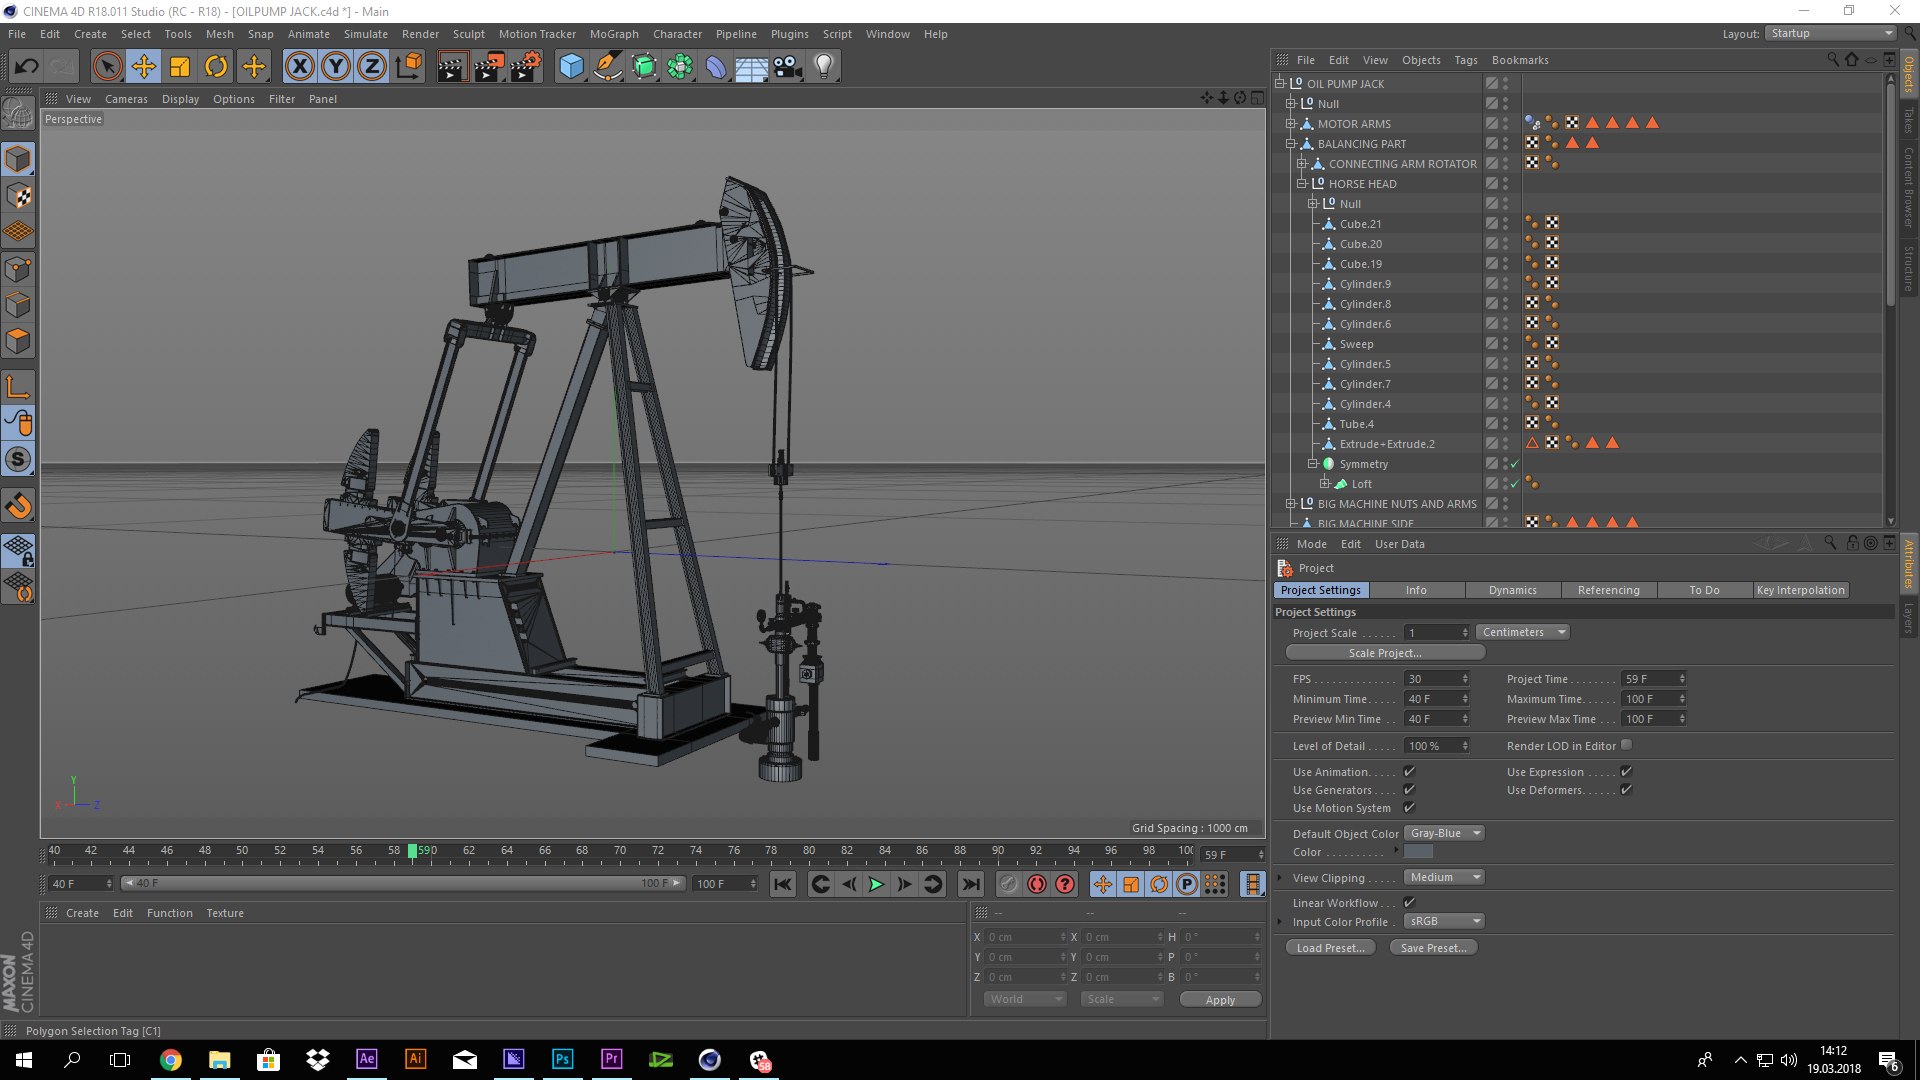
Task: Add a Light object
Action: tap(824, 67)
